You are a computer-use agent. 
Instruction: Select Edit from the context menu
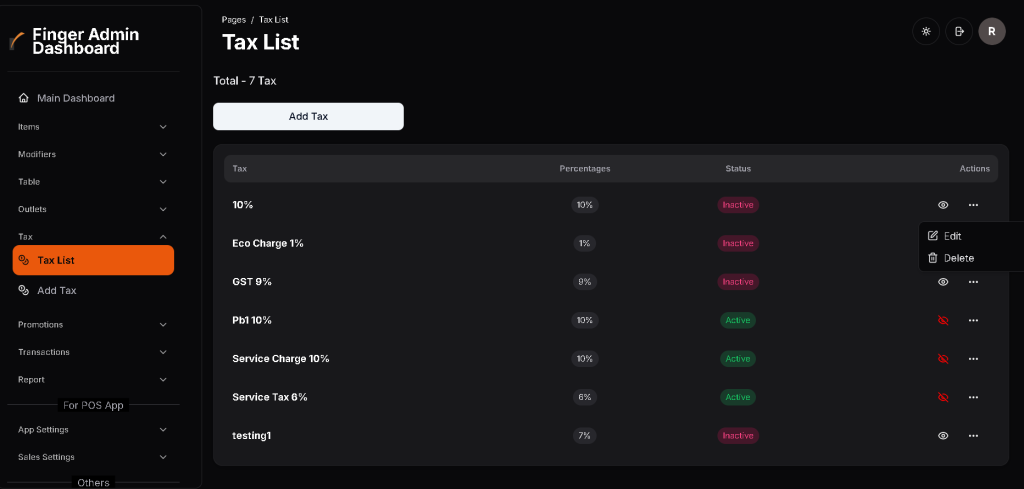pos(952,236)
